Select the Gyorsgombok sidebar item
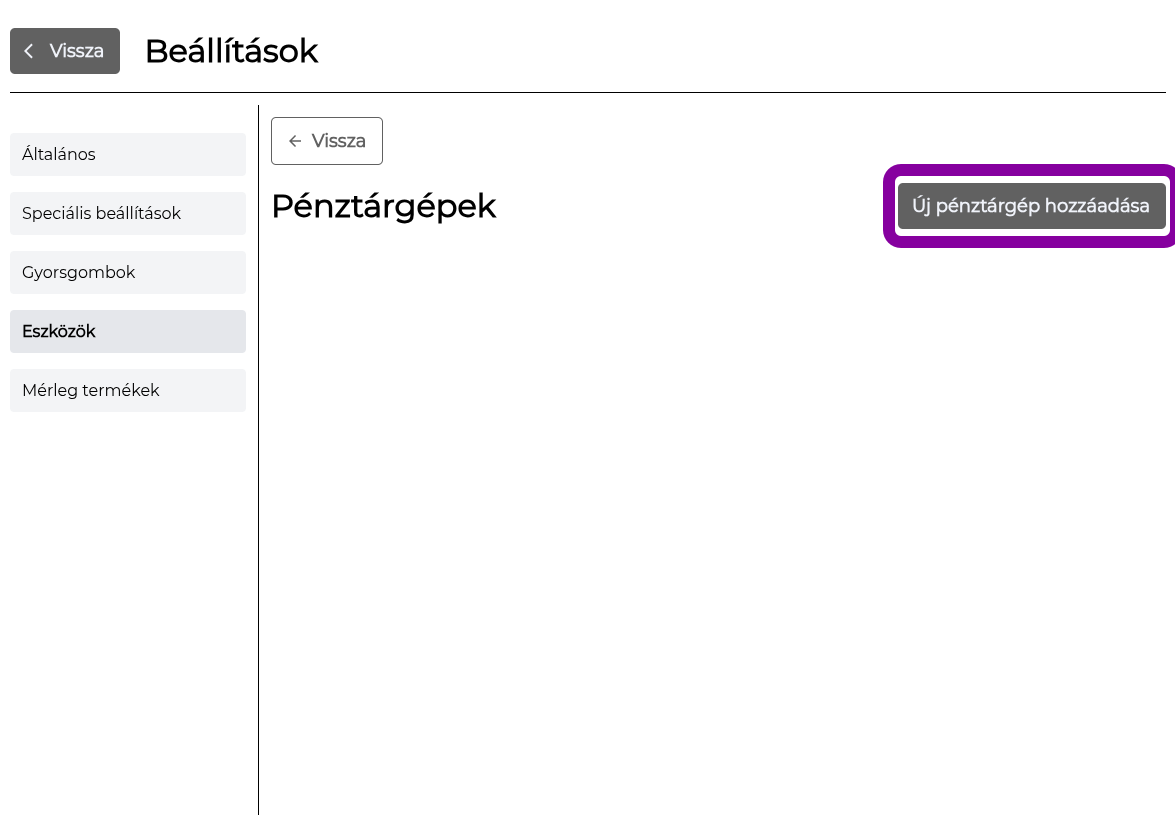 tap(127, 273)
